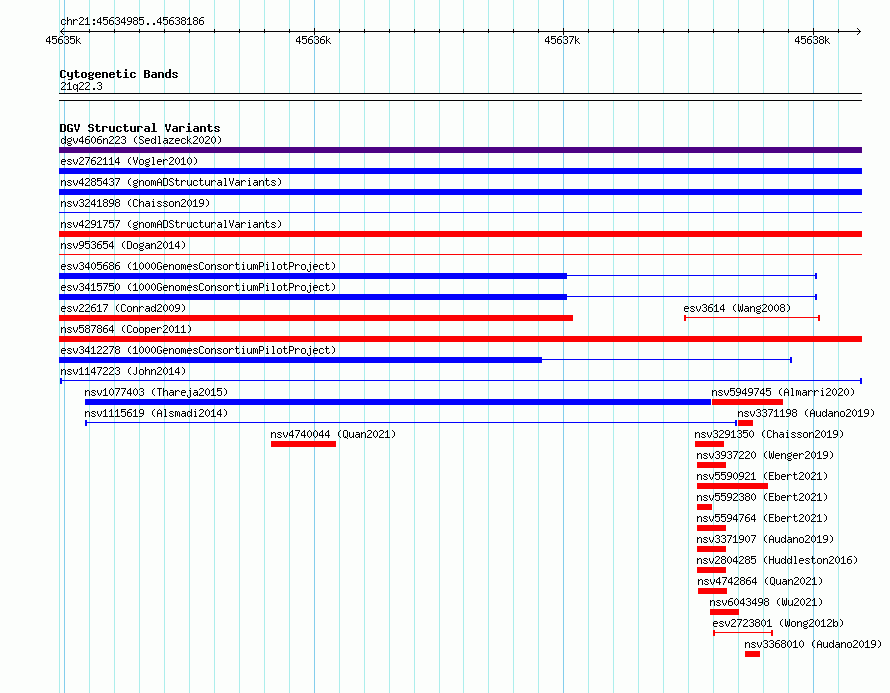890x693 pixels.
Task: Select esv3614 (Wang2008) label
Action: 737,308
